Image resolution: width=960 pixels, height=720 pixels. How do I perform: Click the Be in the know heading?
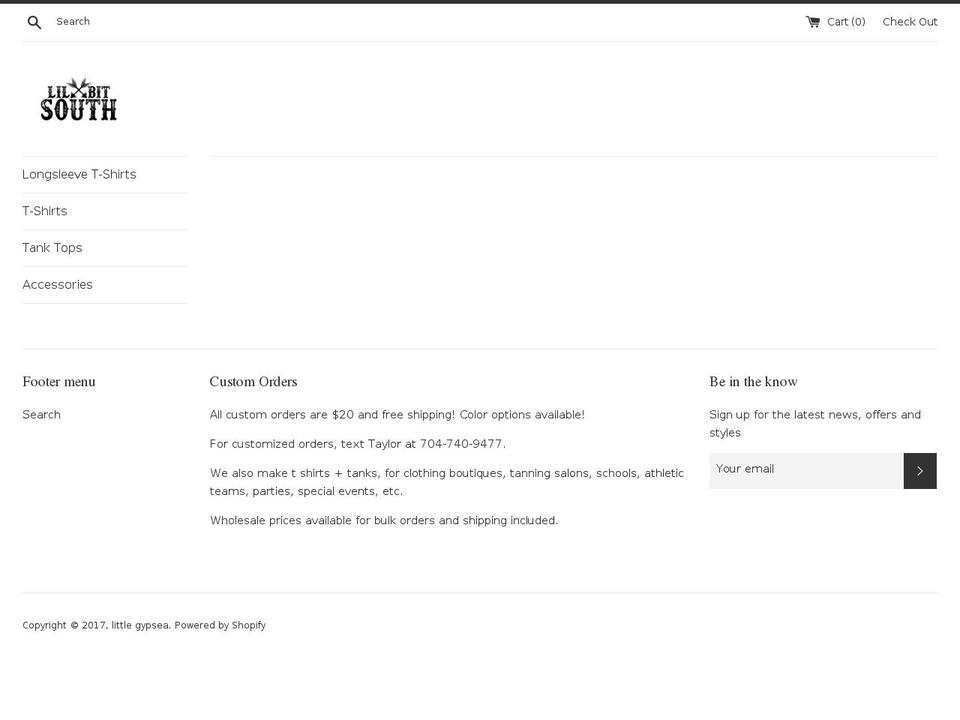[x=752, y=381]
